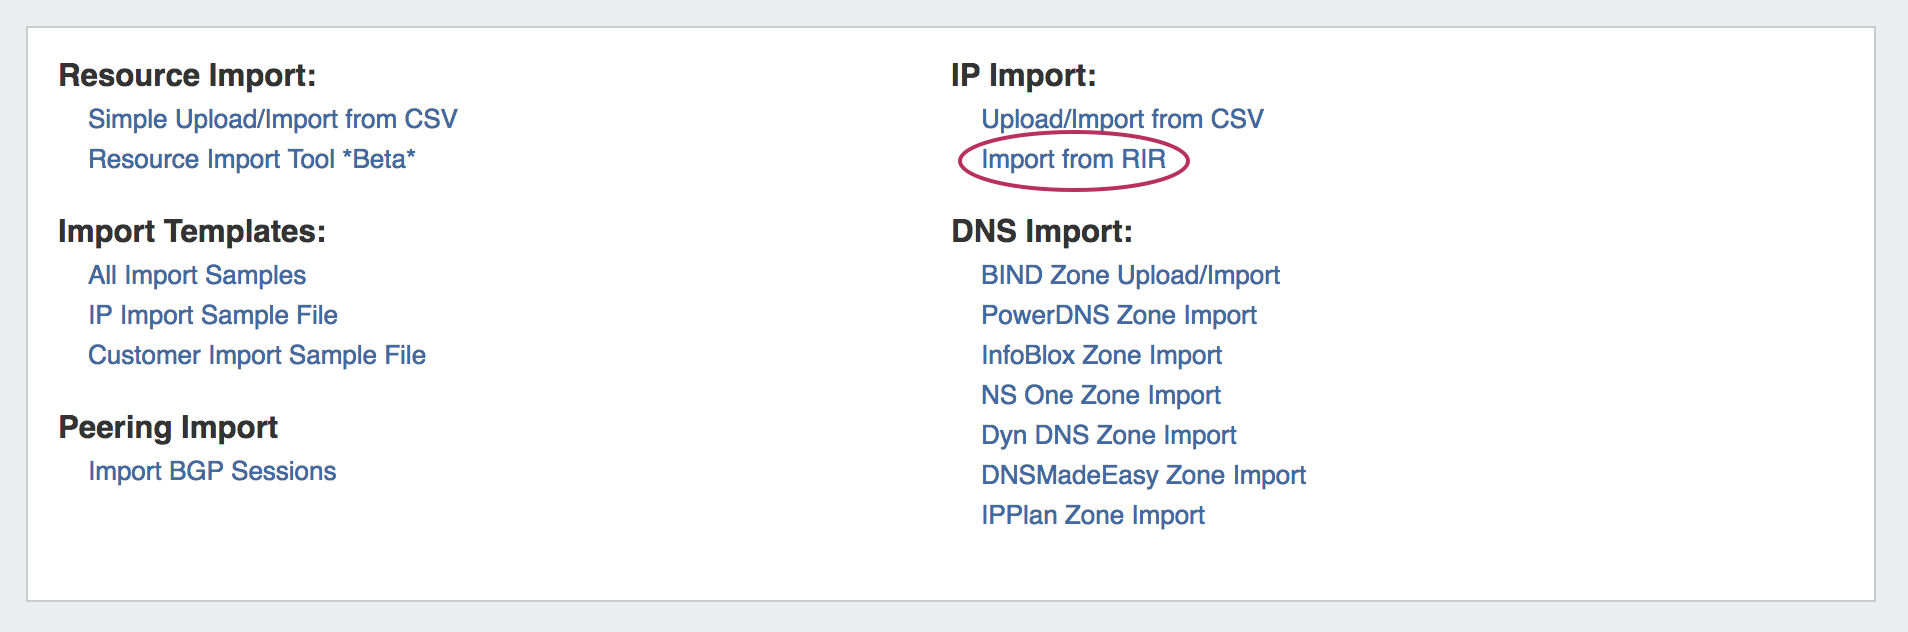This screenshot has height=632, width=1908.
Task: Open the Dyn DNS Zone Import link
Action: (x=1108, y=435)
